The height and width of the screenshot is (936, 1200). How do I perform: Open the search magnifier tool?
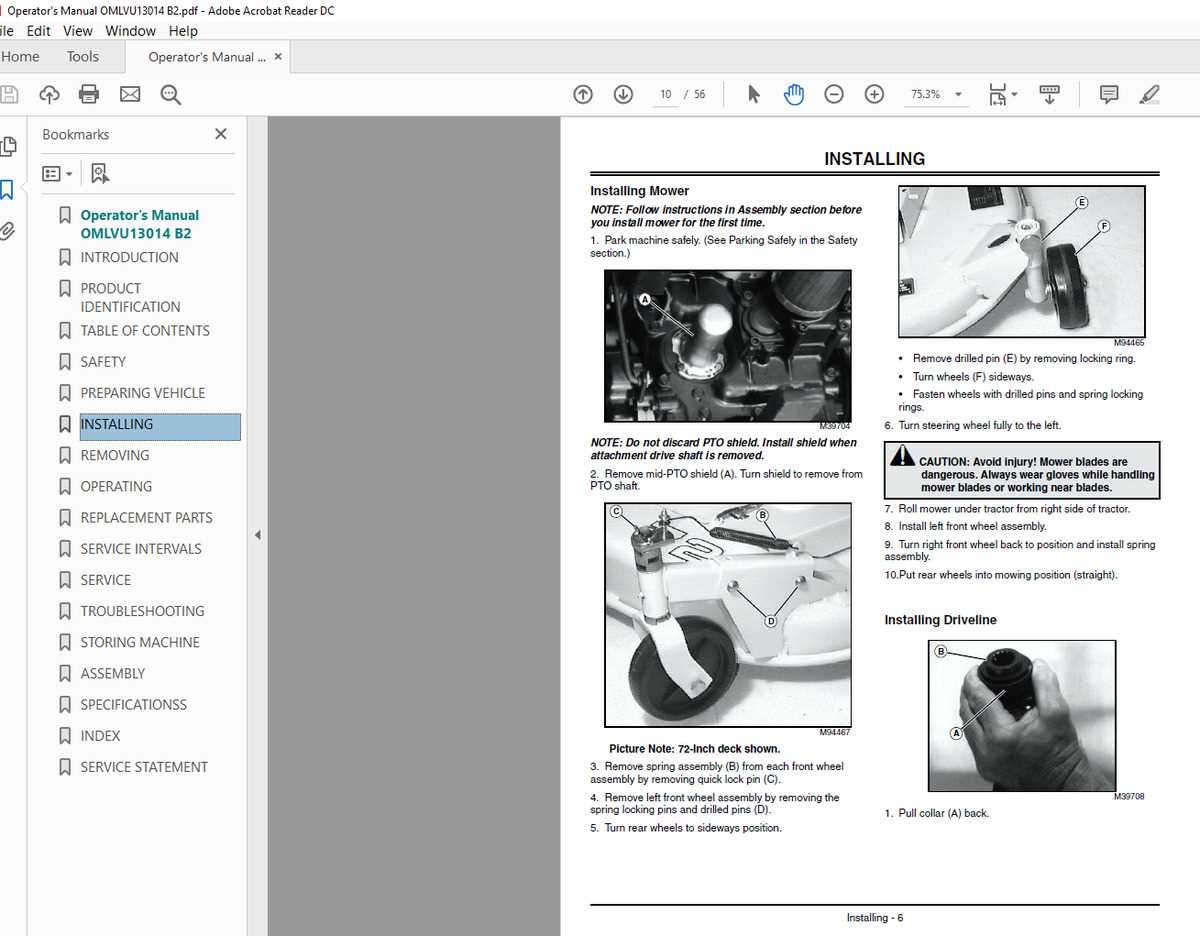point(171,94)
